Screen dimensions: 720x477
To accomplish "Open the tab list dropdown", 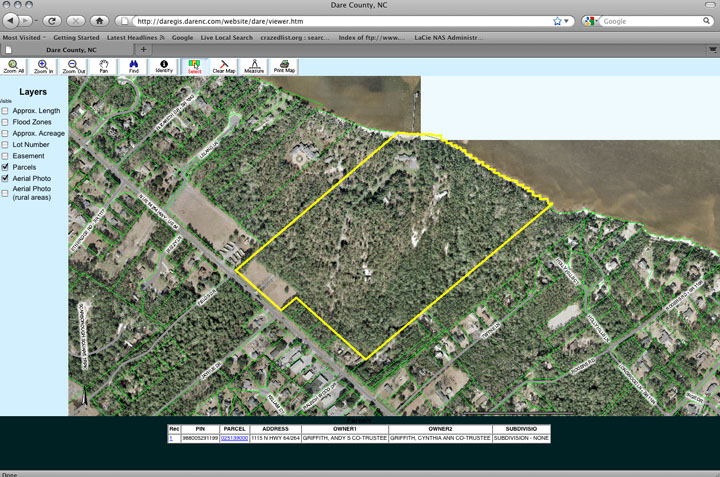I will click(x=713, y=49).
